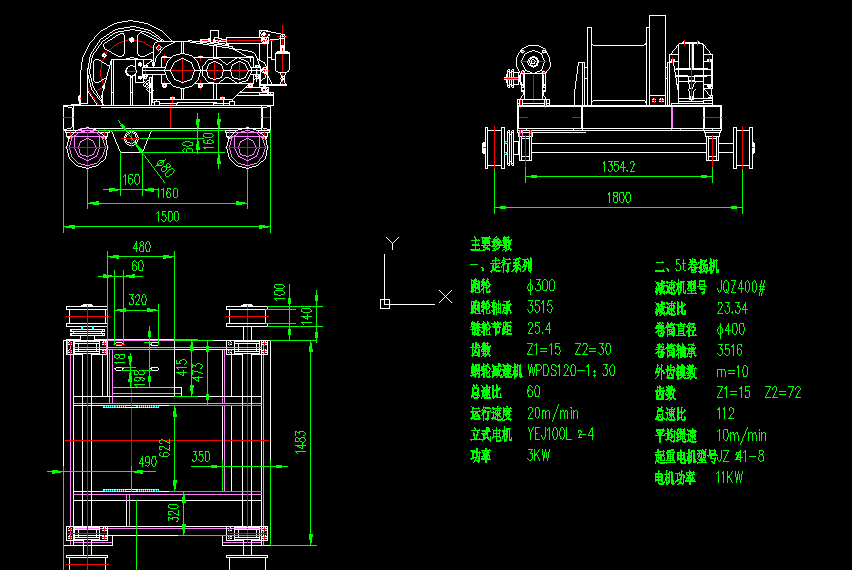This screenshot has width=852, height=570.
Task: Click the Z2=72 teeth value
Action: [x=783, y=392]
